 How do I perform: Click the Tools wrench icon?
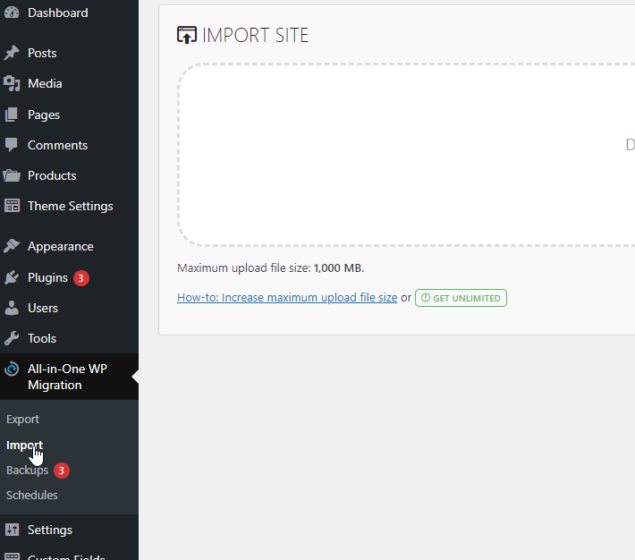coord(12,339)
